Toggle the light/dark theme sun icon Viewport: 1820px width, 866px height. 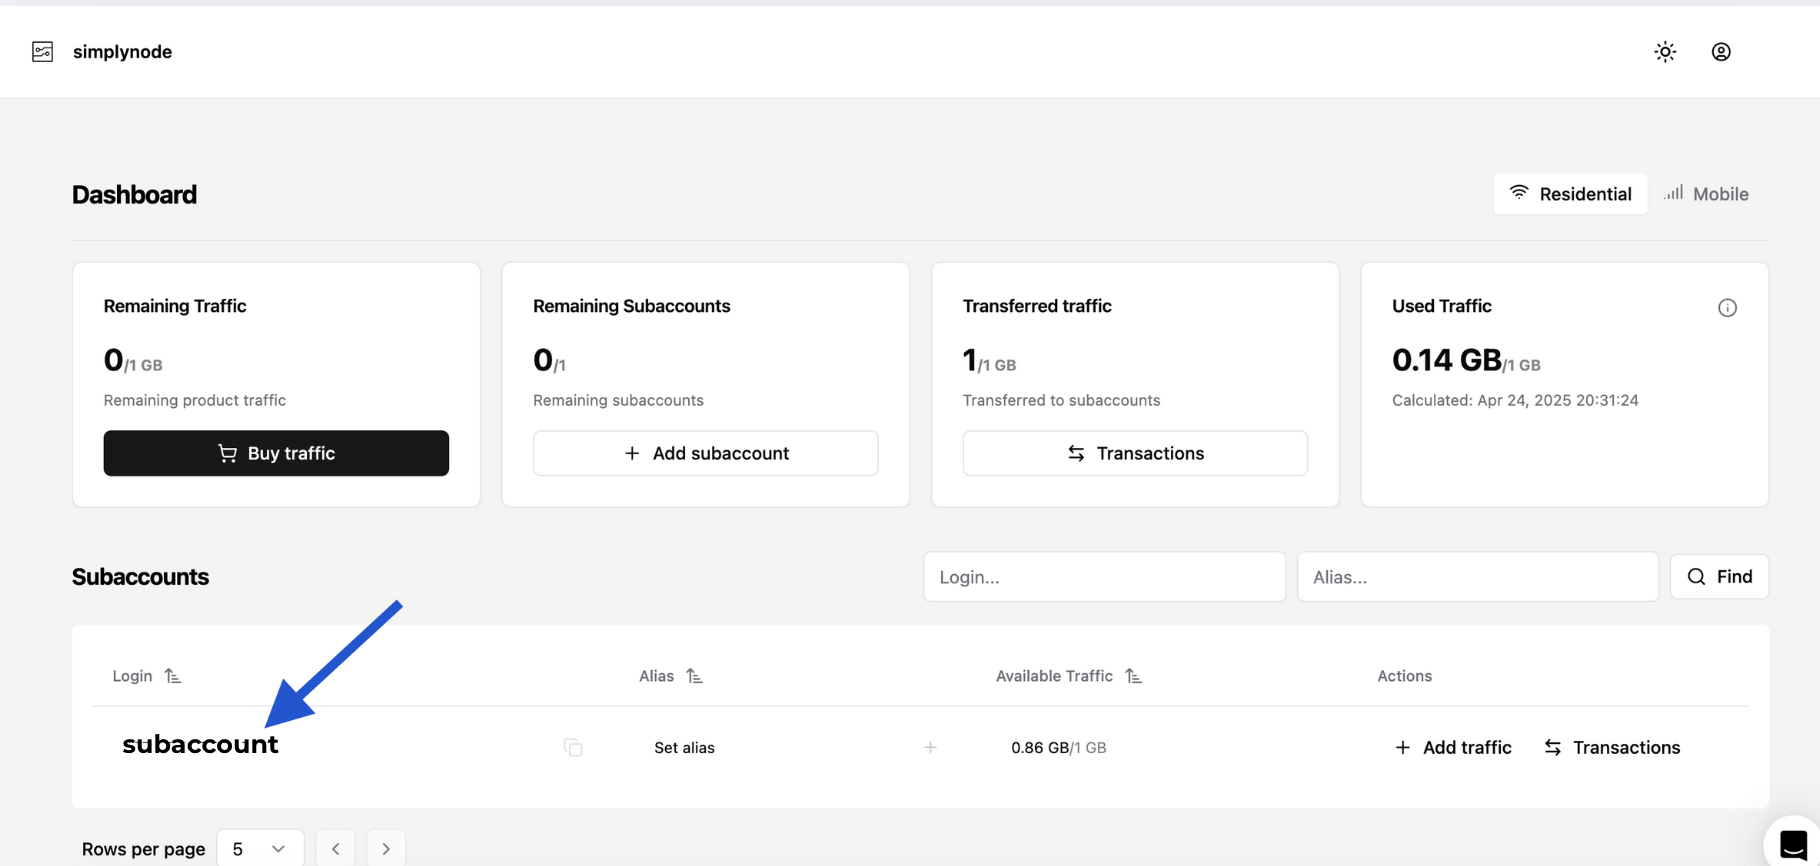(x=1665, y=52)
